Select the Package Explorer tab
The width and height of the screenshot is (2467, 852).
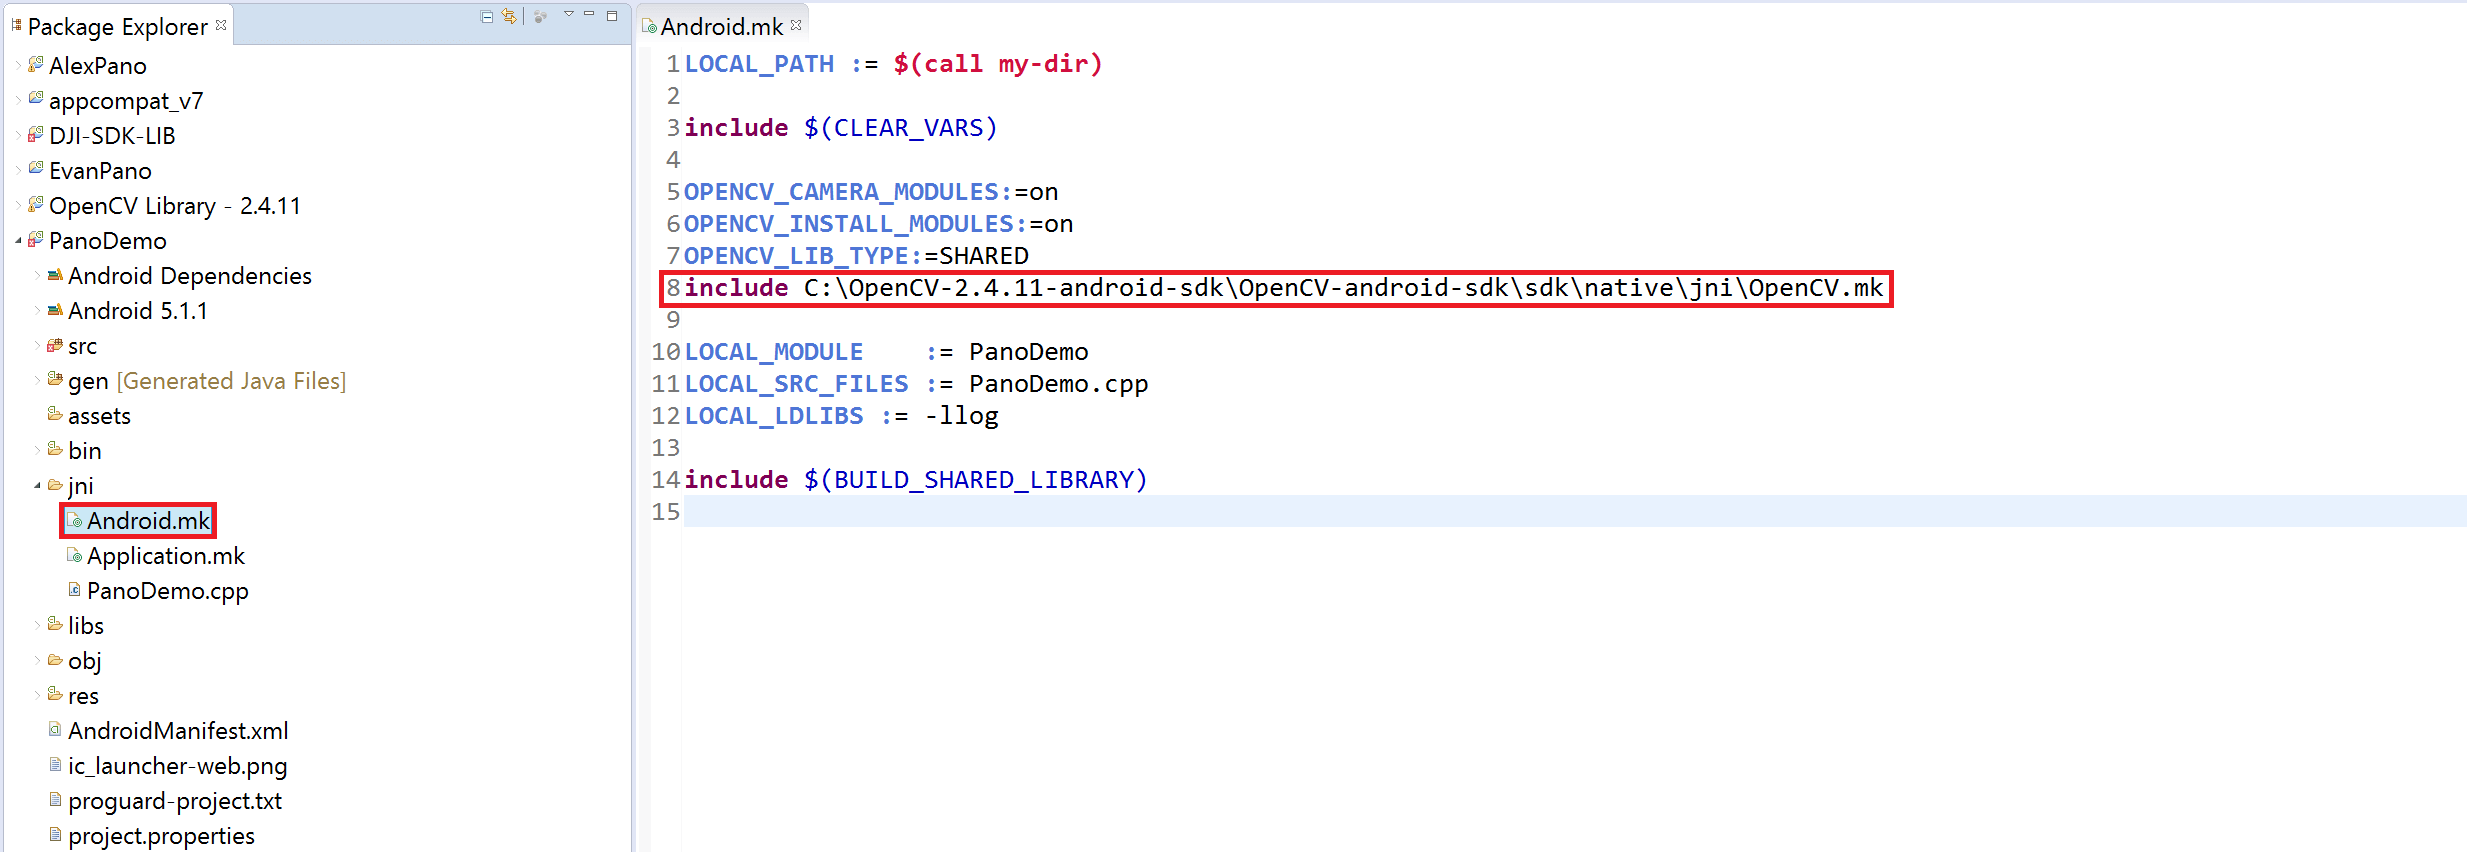(x=117, y=27)
